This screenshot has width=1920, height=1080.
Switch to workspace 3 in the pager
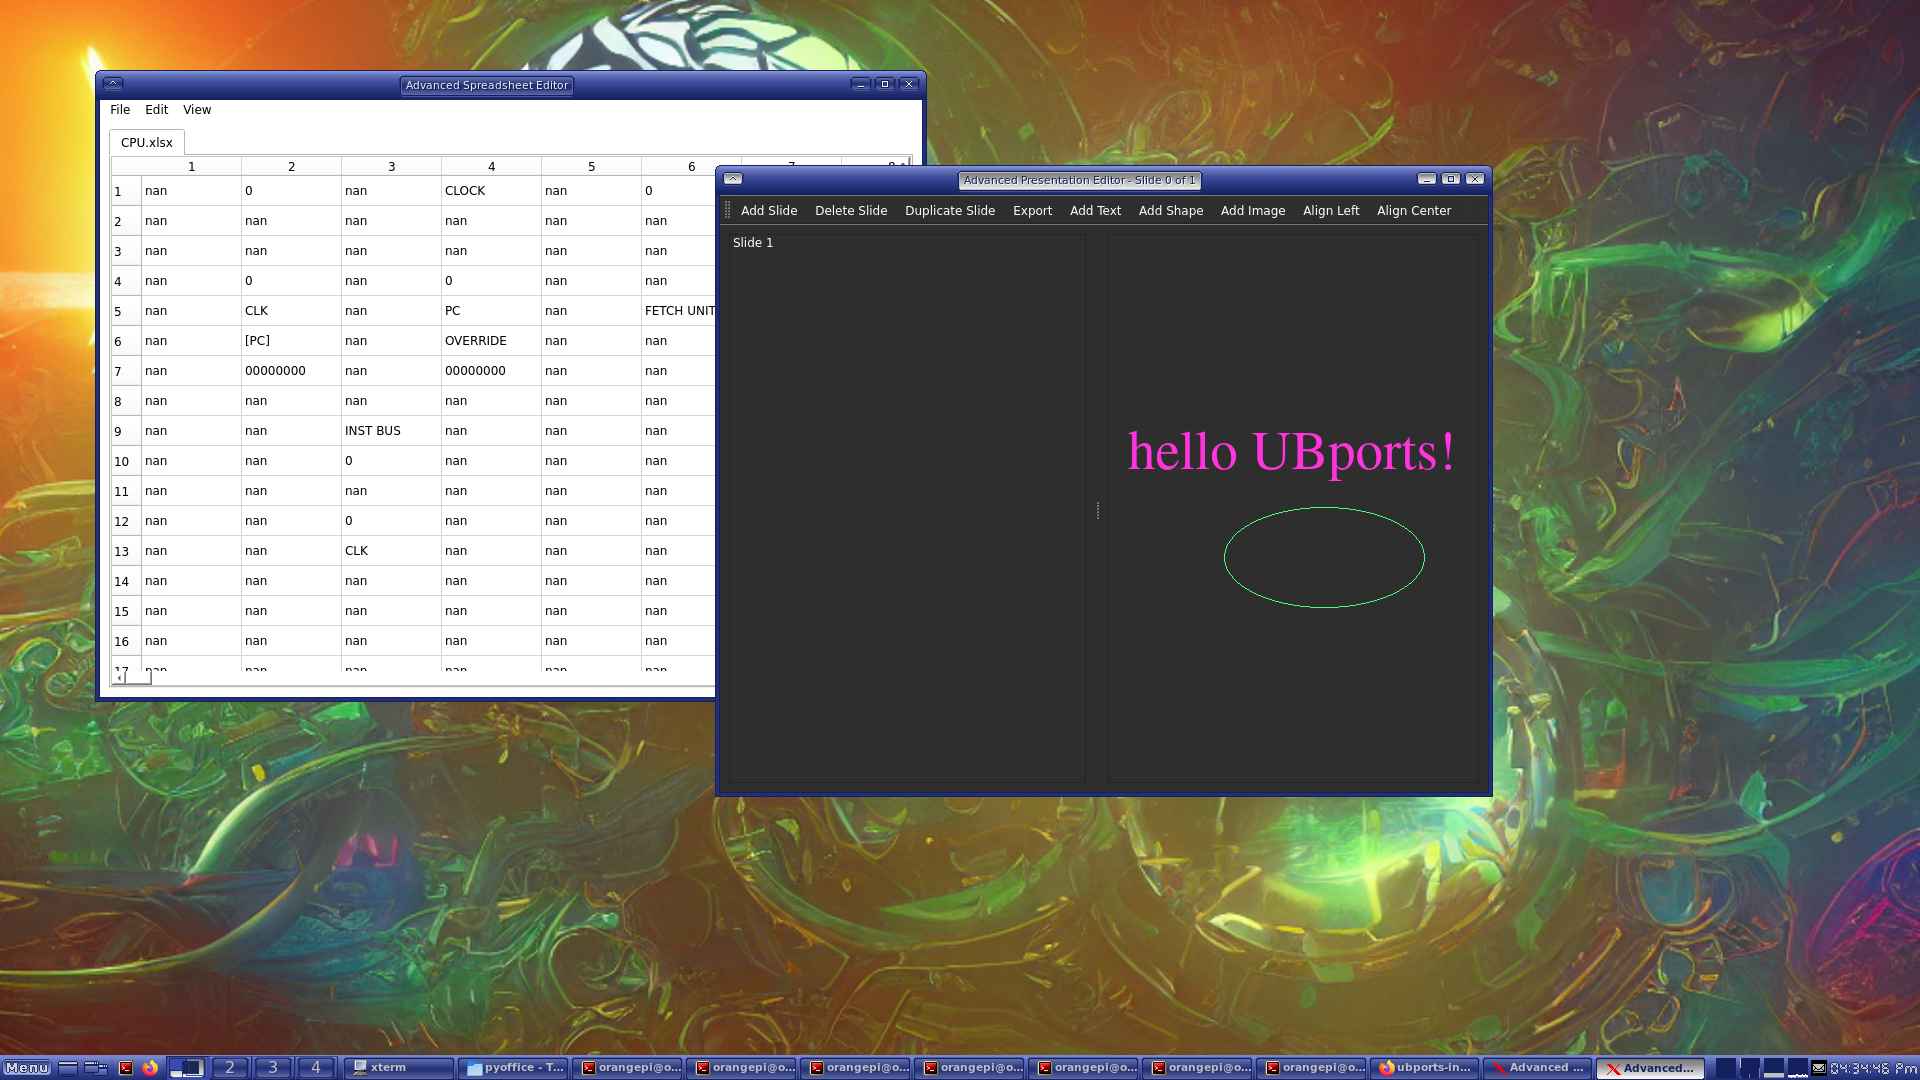(273, 1068)
